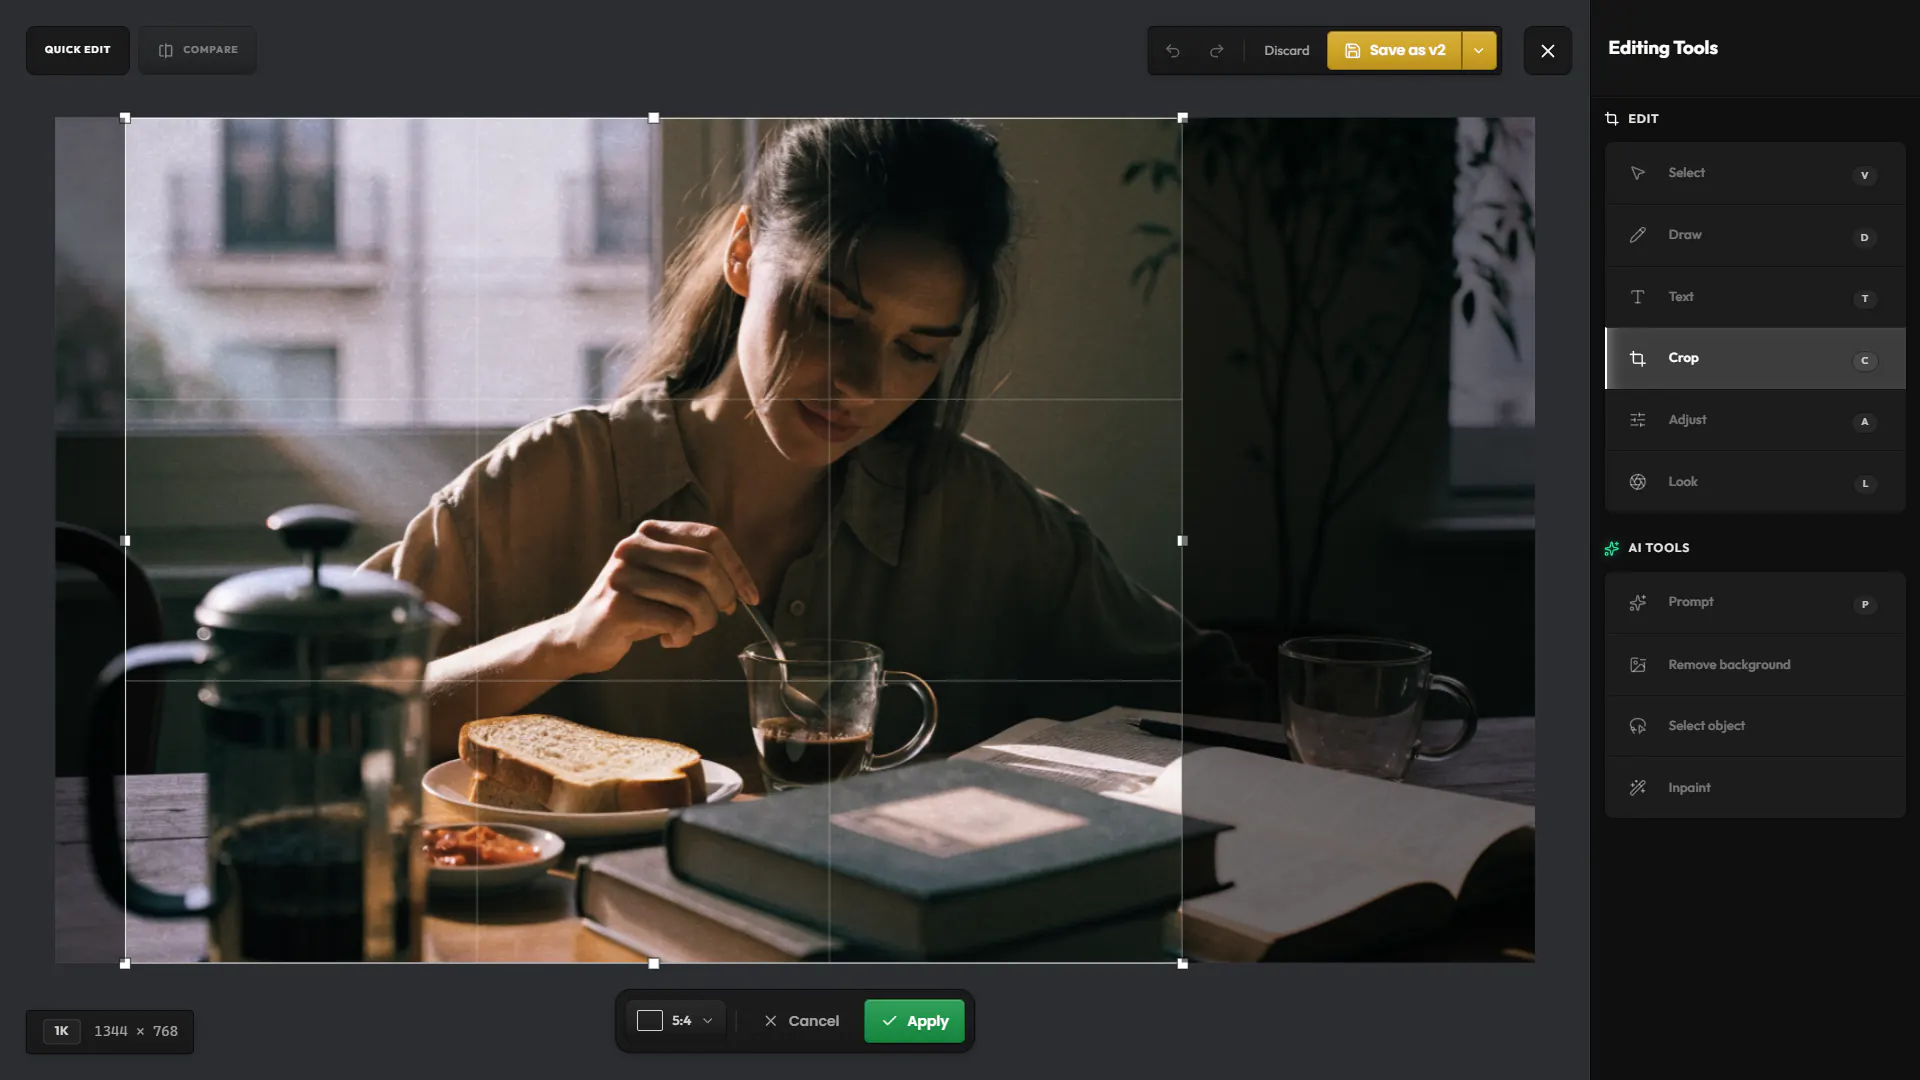Start the Inpaint tool

(1755, 788)
